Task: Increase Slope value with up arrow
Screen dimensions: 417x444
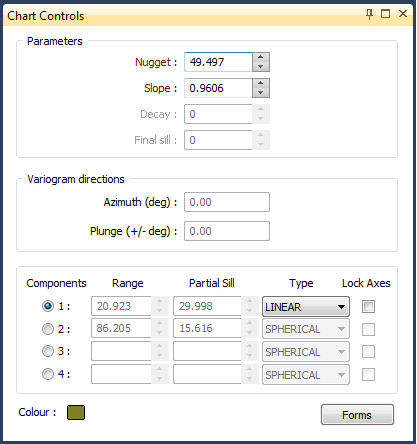Action: point(261,83)
